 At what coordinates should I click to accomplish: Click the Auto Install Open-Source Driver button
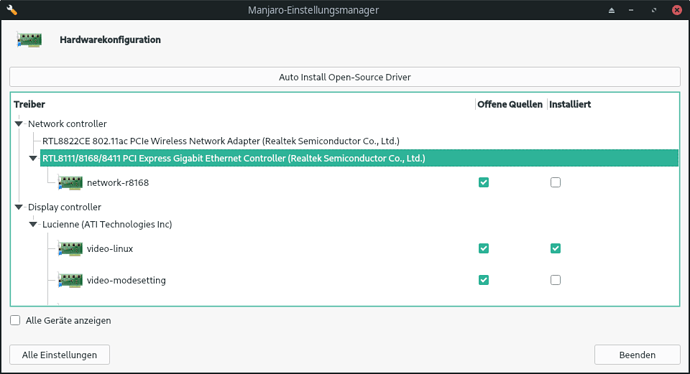(345, 77)
